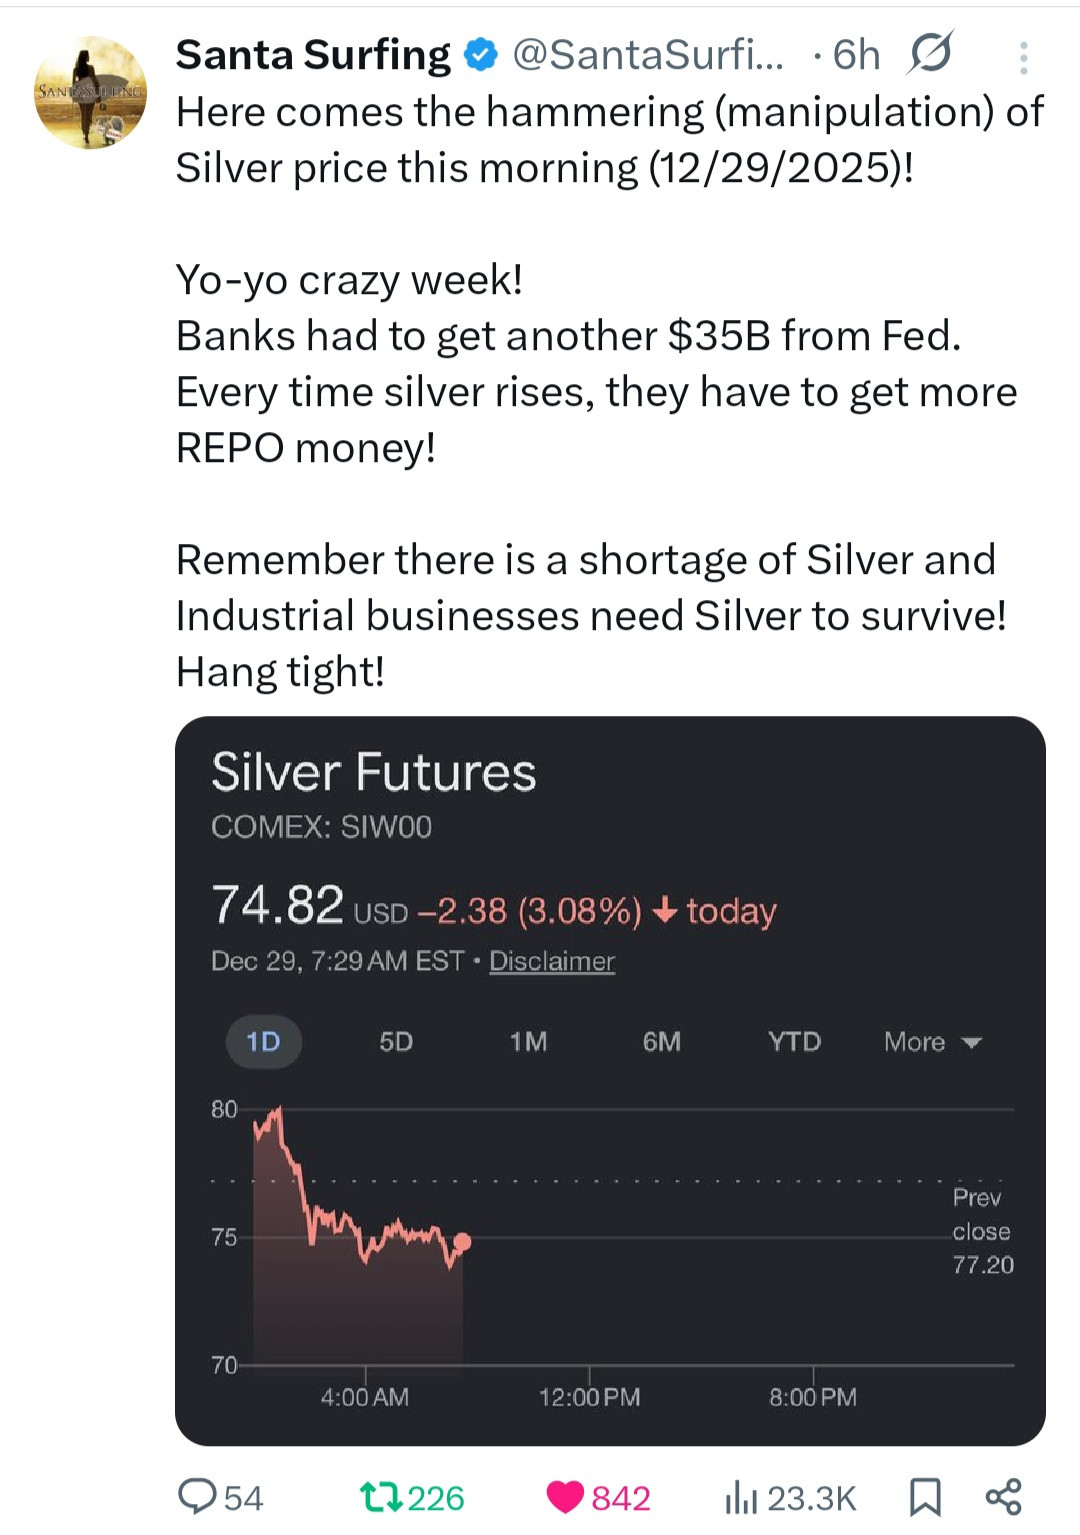This screenshot has width=1080, height=1535.
Task: Reply using the comment bubble icon
Action: [197, 1497]
